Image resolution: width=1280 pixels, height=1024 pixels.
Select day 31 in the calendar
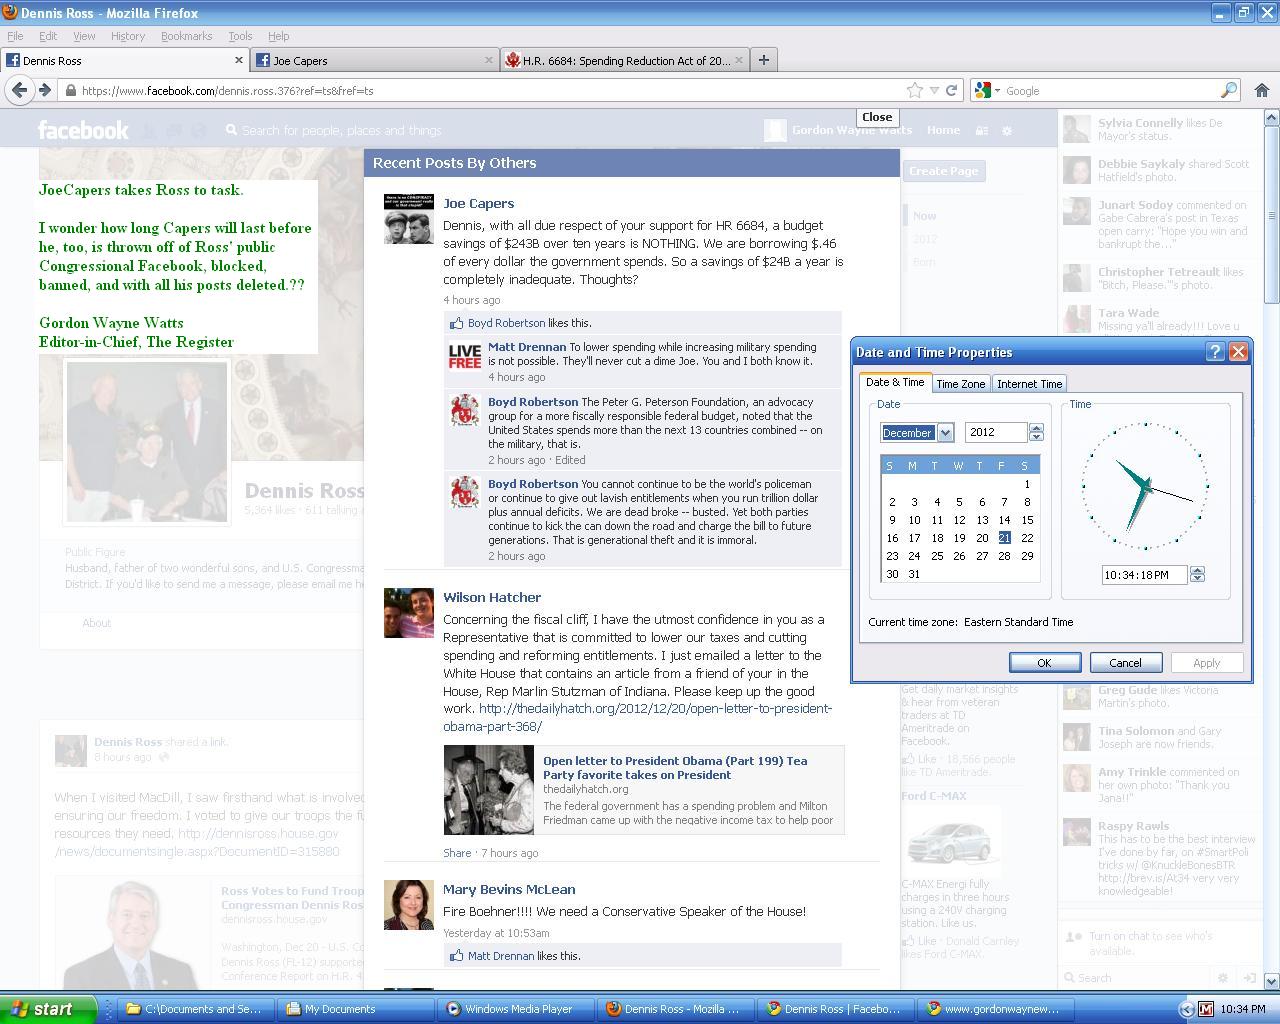914,574
